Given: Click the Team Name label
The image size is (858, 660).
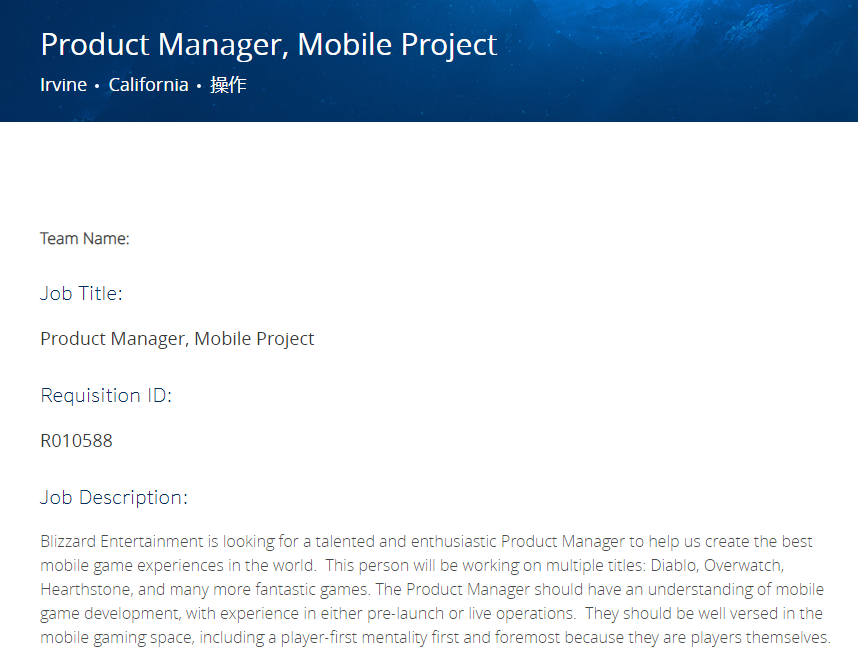Looking at the screenshot, I should (x=85, y=239).
